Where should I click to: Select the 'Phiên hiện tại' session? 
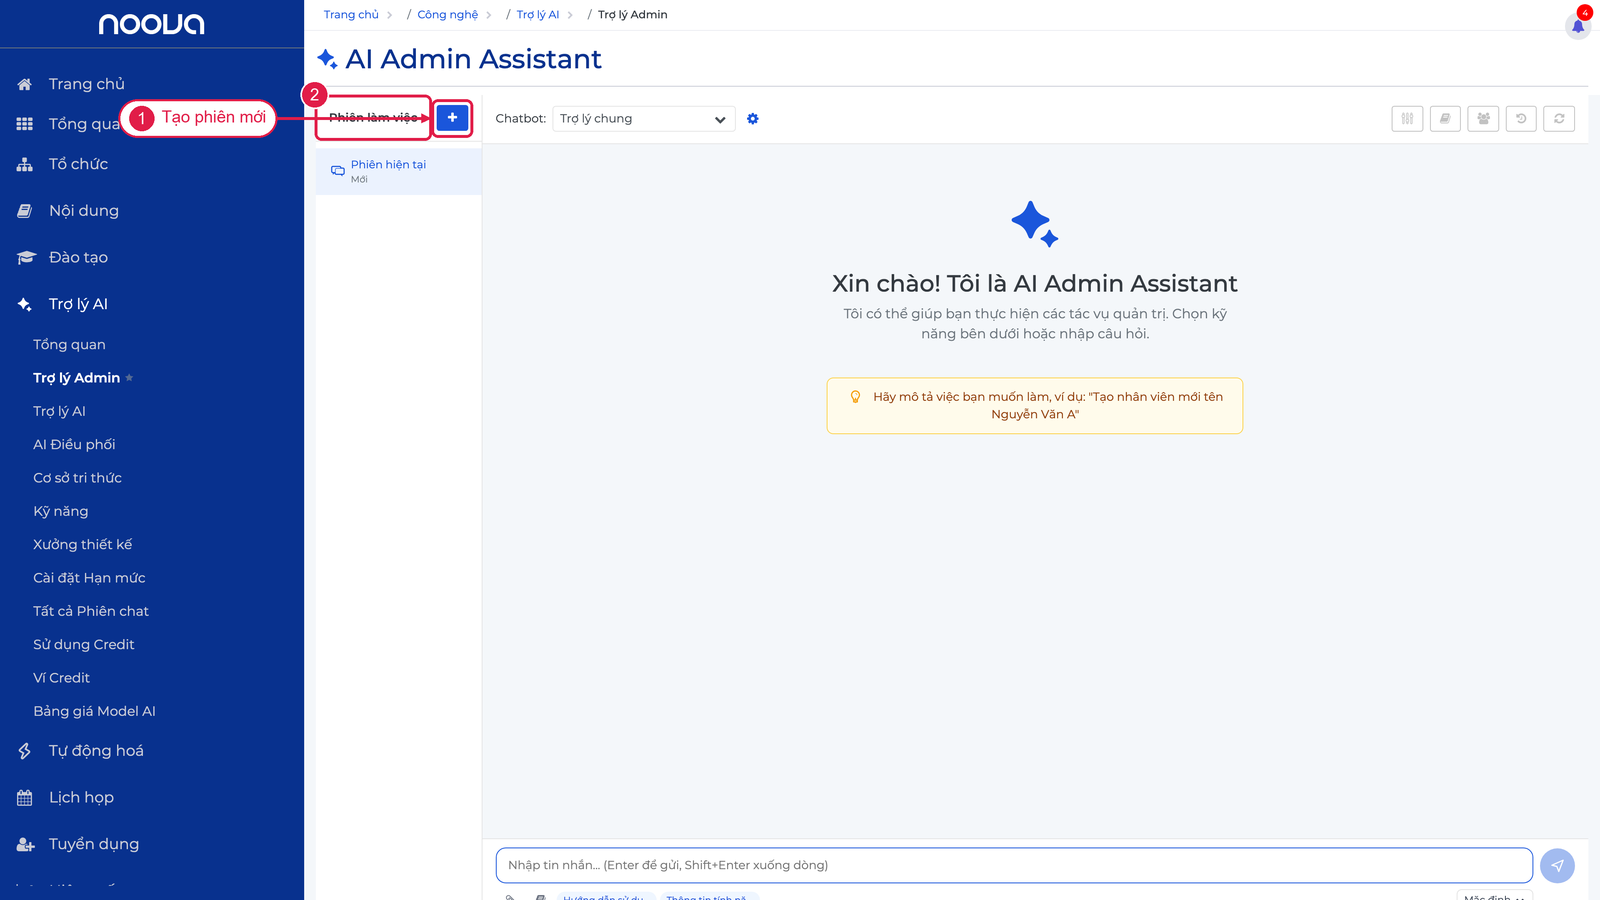(x=399, y=171)
